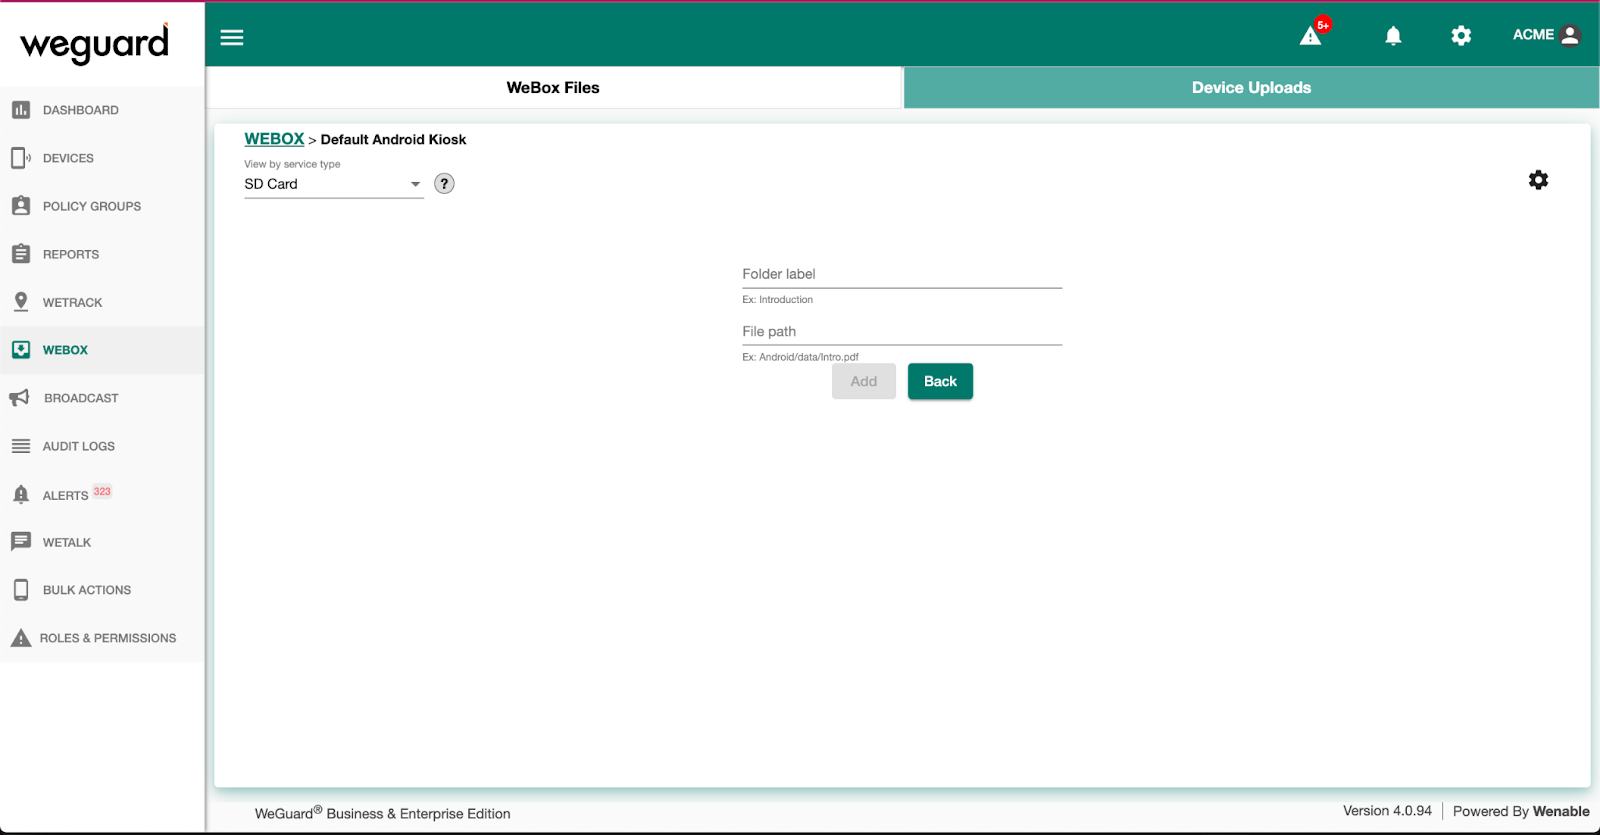
Task: Follow the WEBOX breadcrumb link
Action: coord(274,139)
